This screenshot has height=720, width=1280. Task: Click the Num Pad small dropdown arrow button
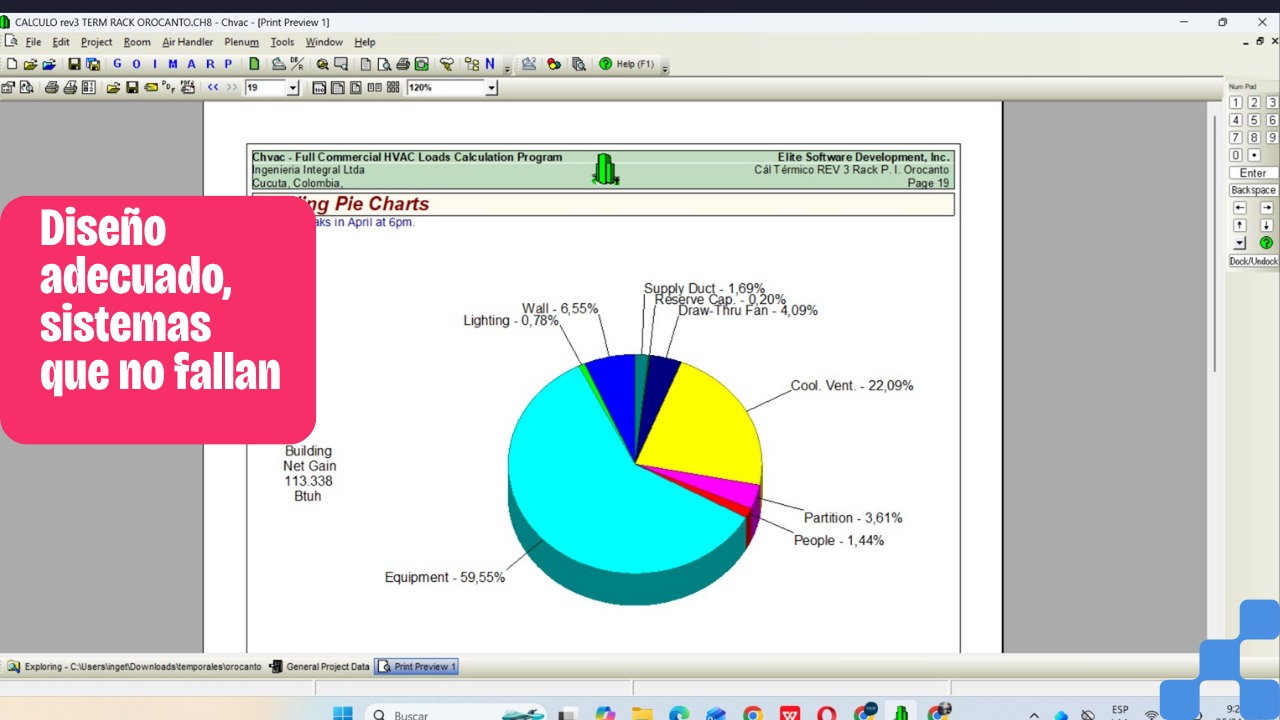1240,243
